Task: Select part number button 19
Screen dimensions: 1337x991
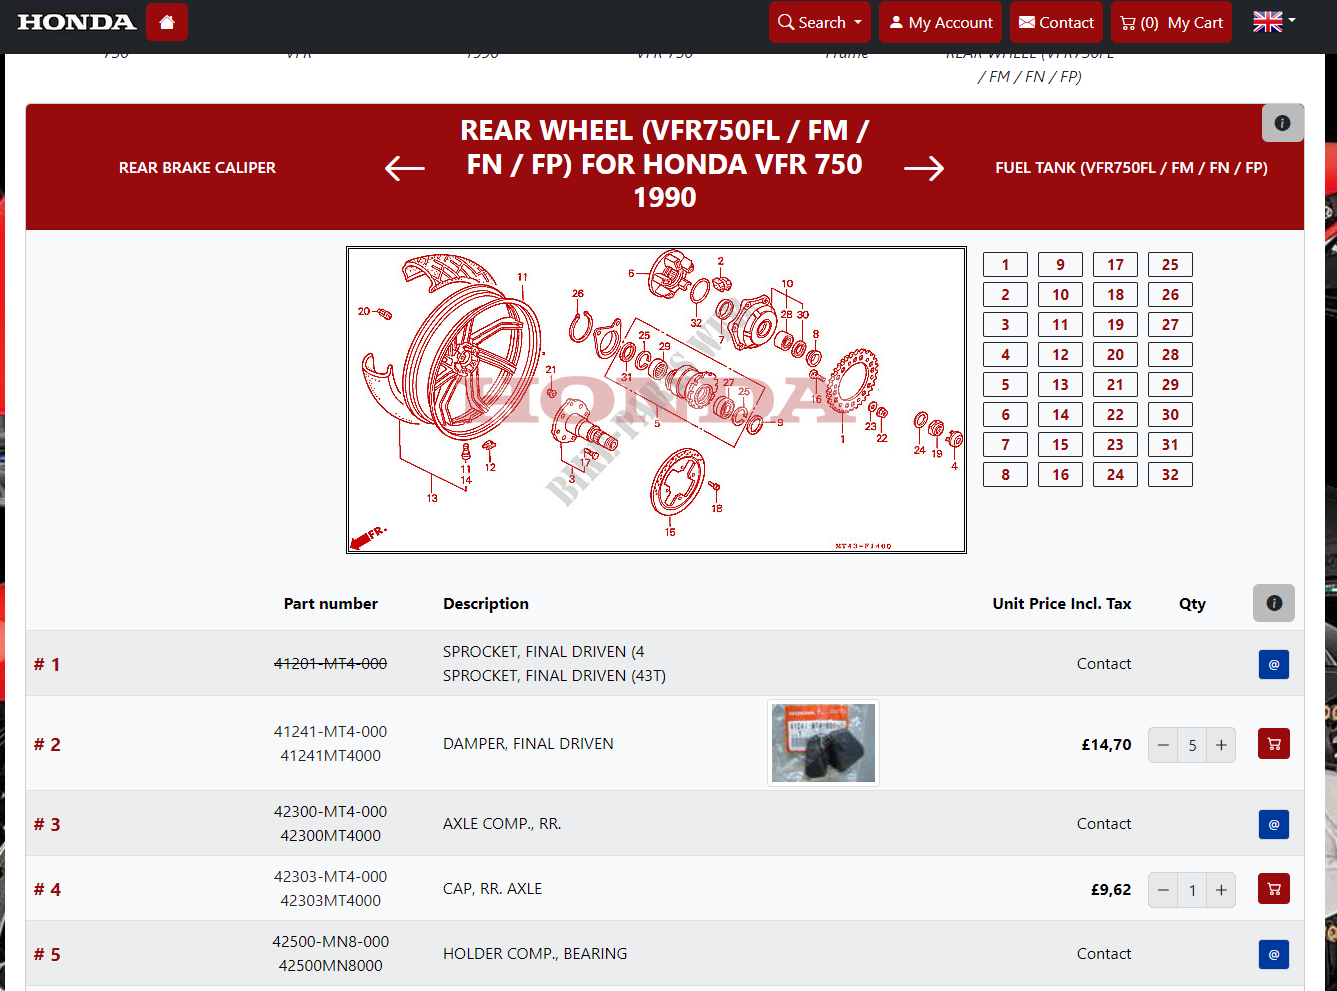Action: [1115, 325]
